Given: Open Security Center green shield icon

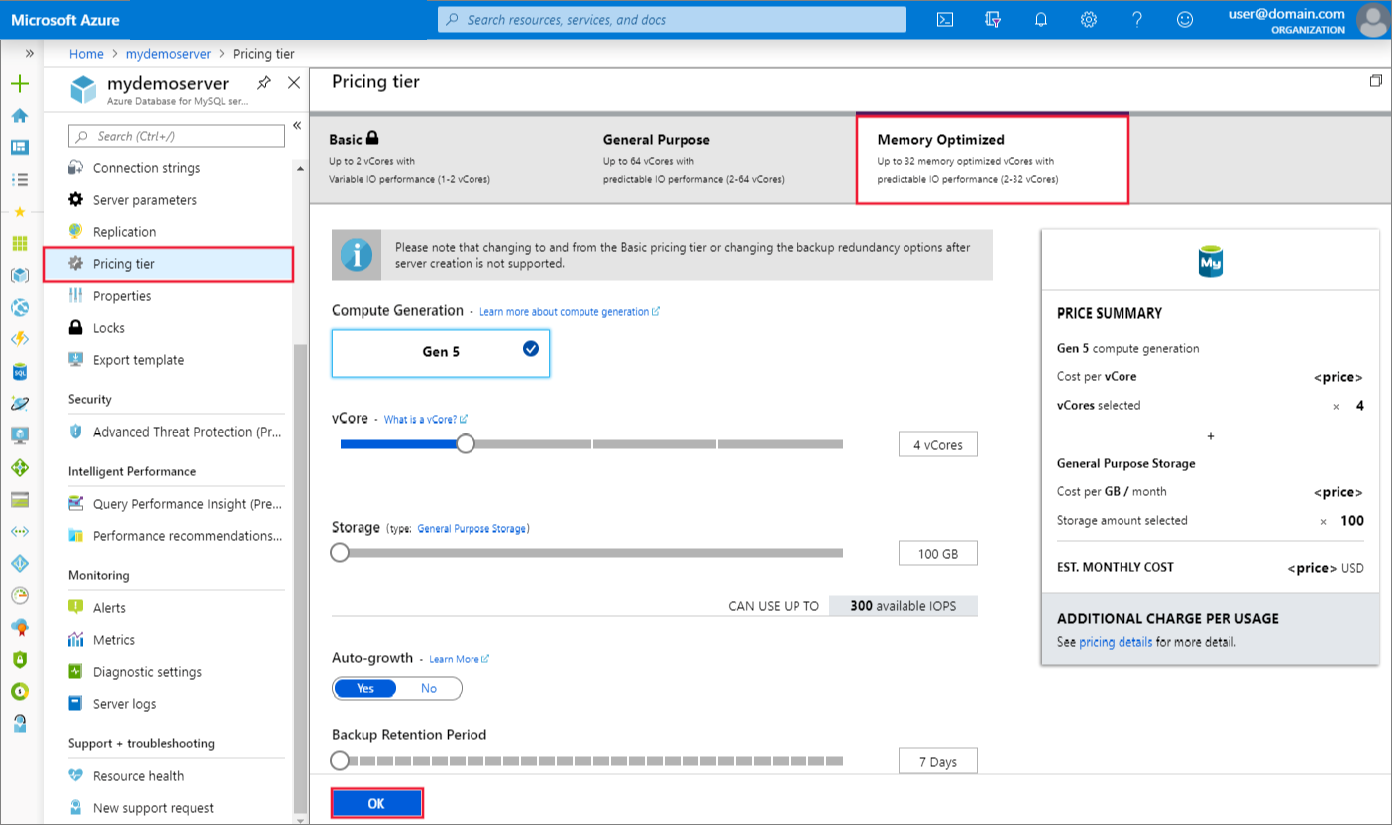Looking at the screenshot, I should point(19,660).
